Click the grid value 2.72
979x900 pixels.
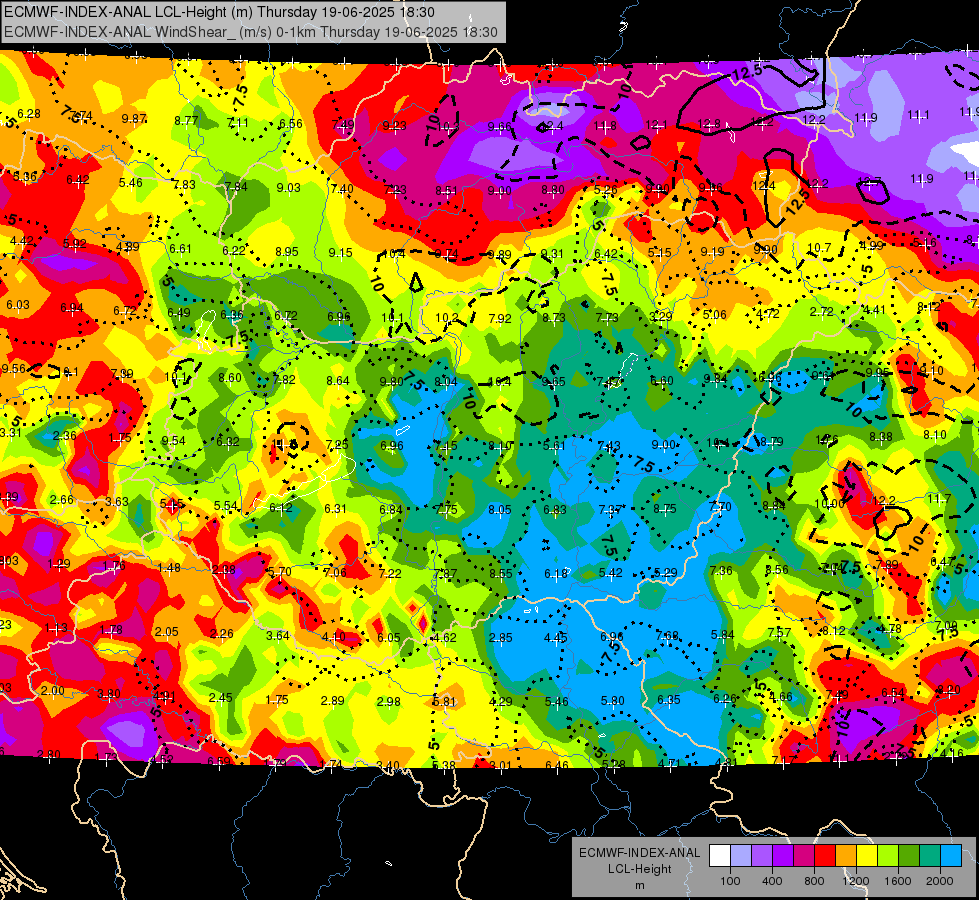822,312
